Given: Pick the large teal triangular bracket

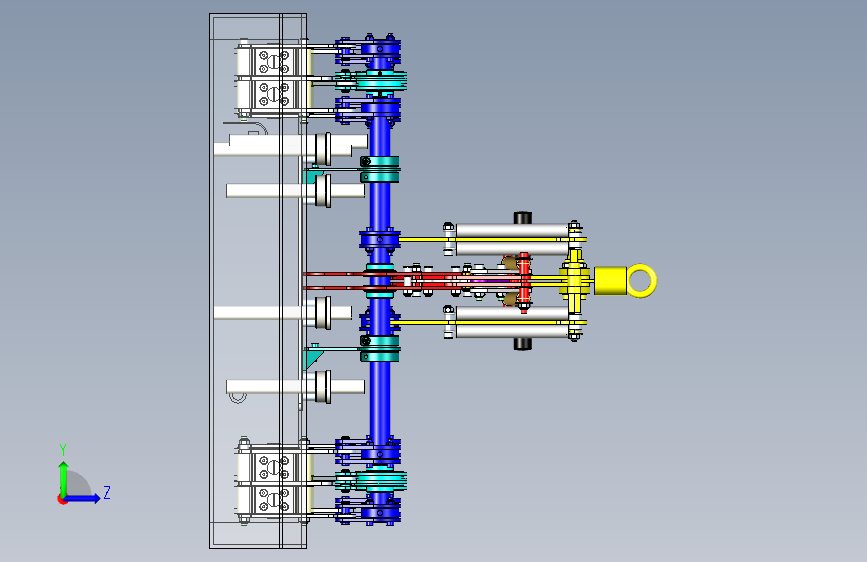Looking at the screenshot, I should (312, 358).
